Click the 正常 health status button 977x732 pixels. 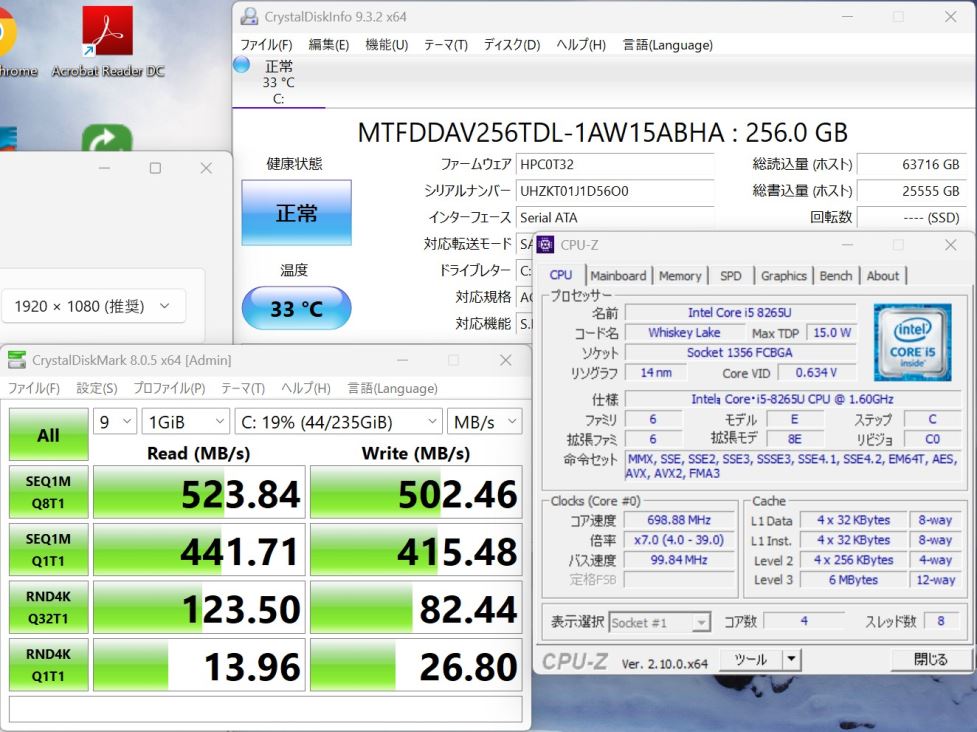[297, 213]
